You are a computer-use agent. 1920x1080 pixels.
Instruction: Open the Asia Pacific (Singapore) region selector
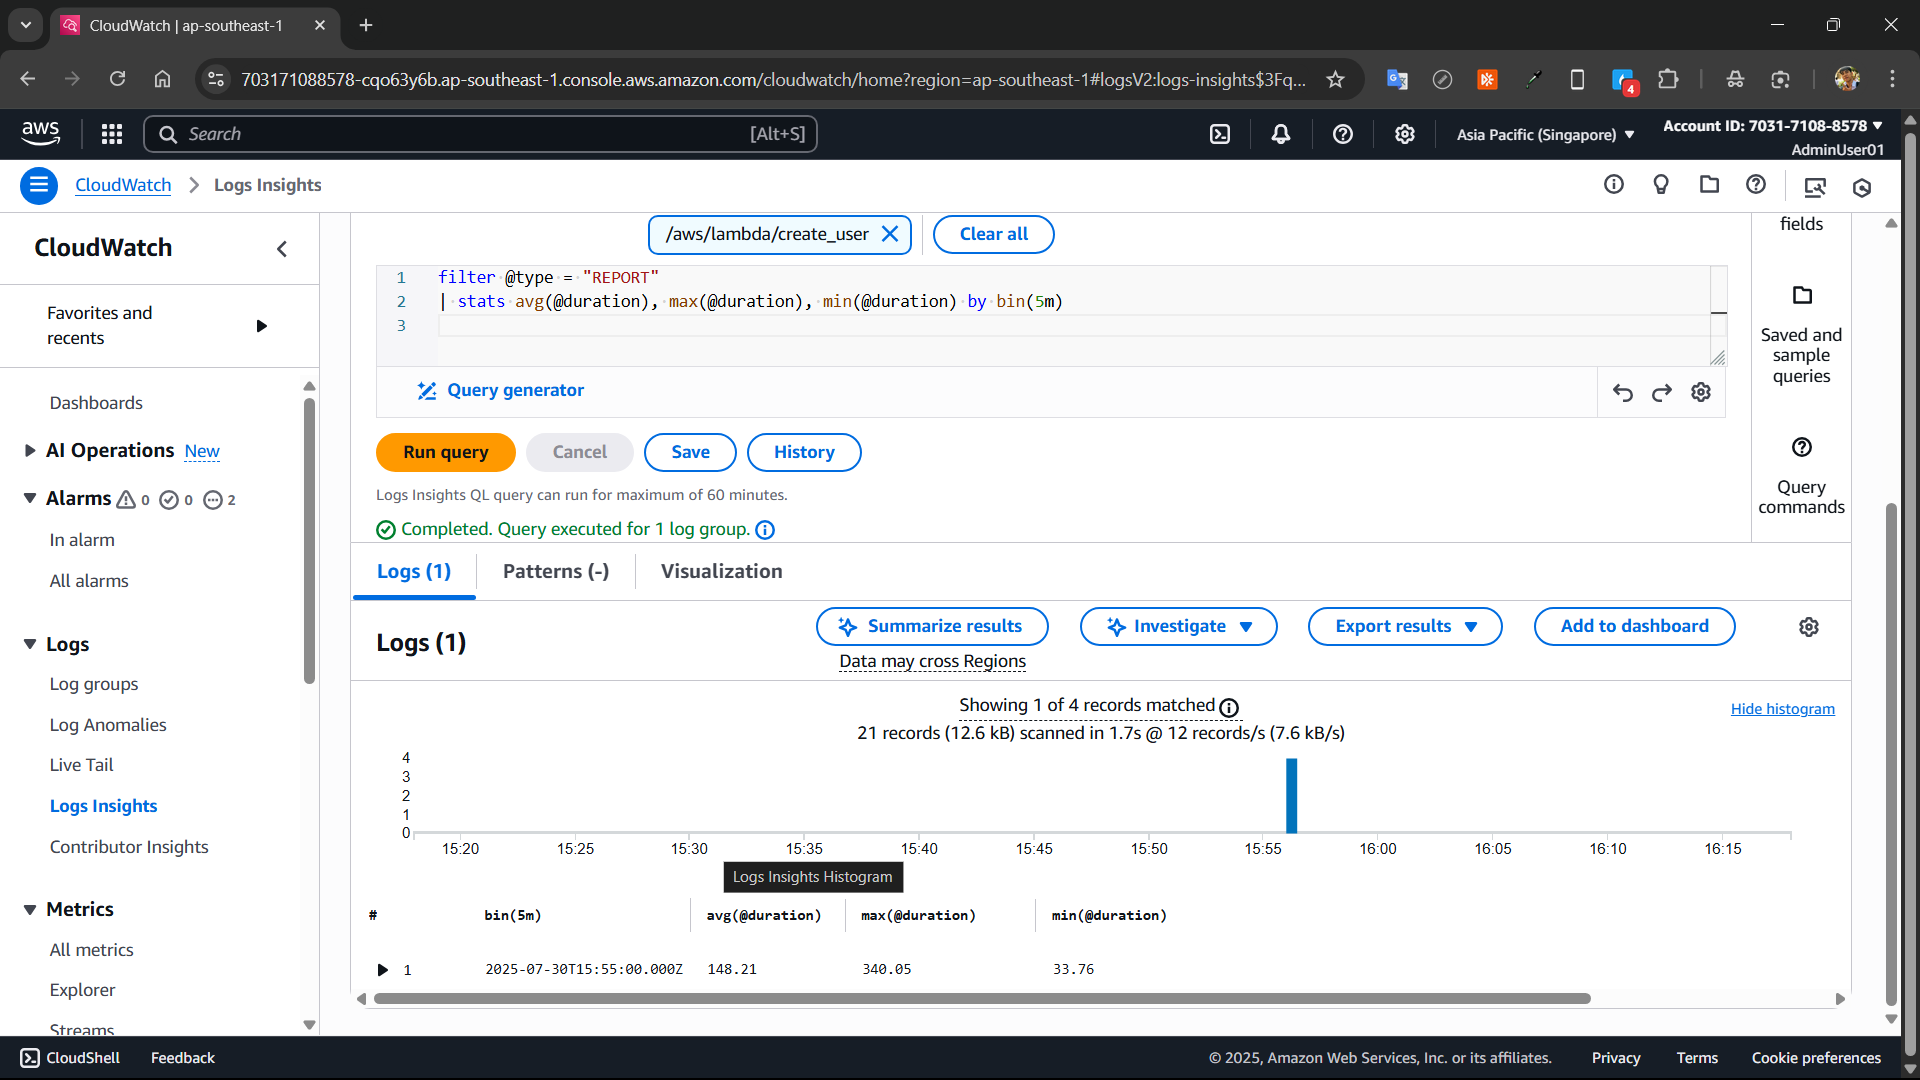pyautogui.click(x=1545, y=134)
